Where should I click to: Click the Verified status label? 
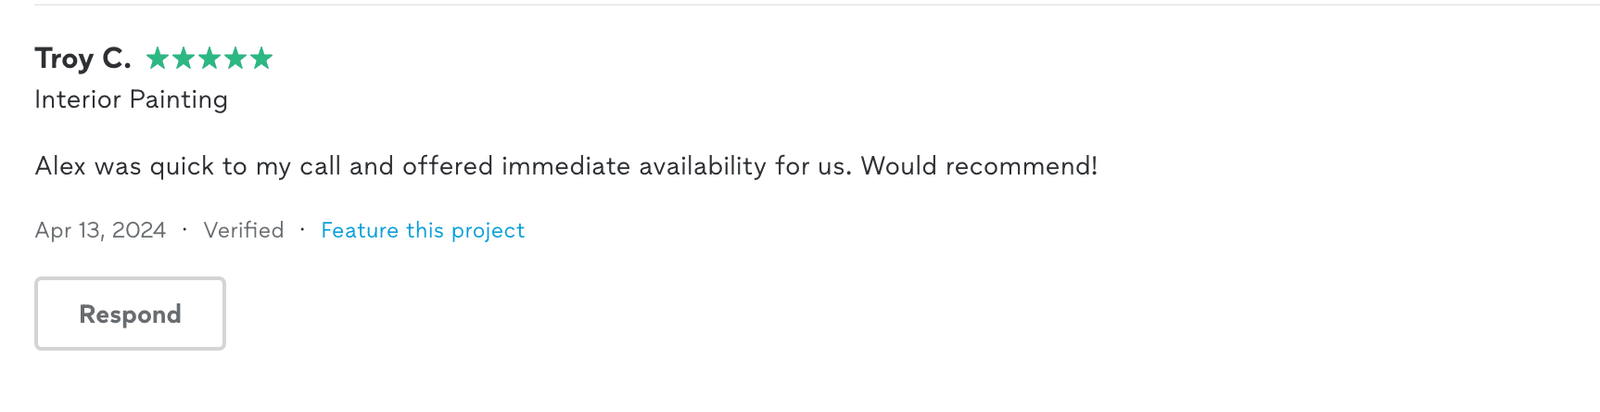coord(243,230)
